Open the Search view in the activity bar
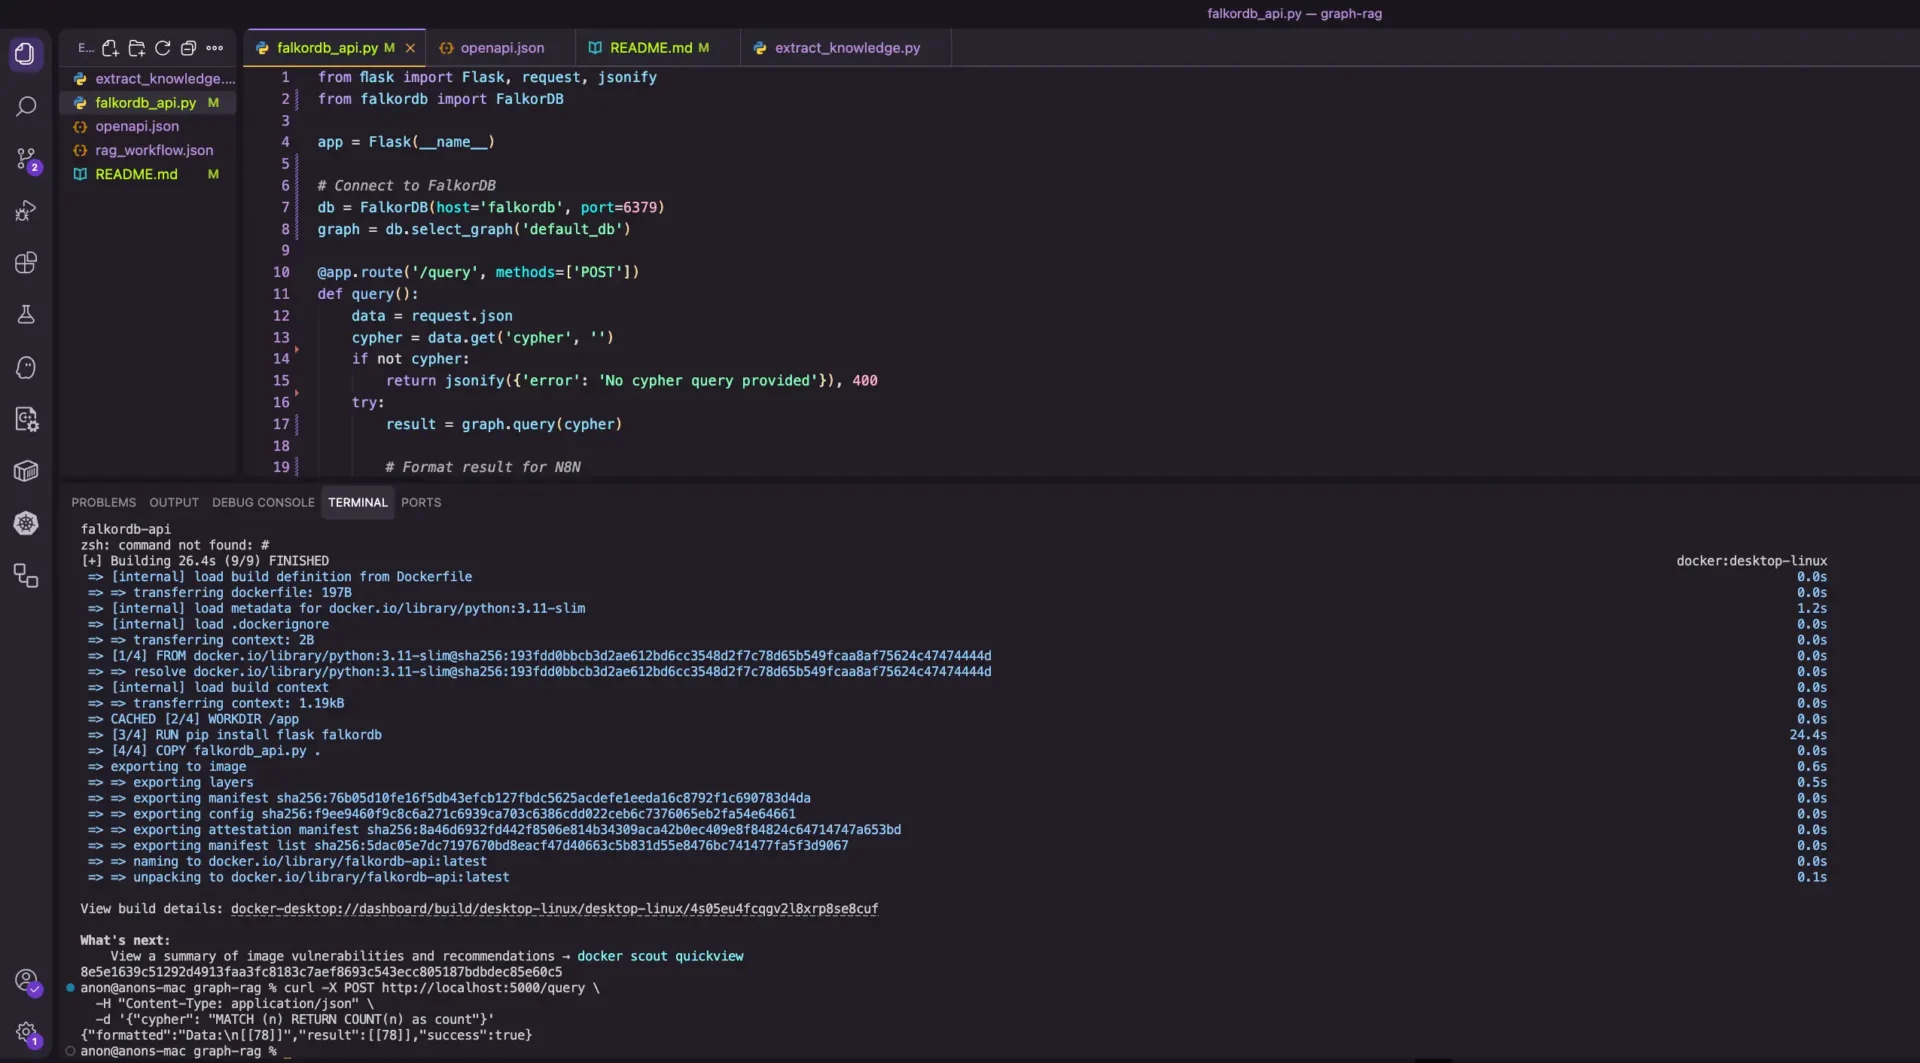The width and height of the screenshot is (1920, 1063). coord(27,106)
